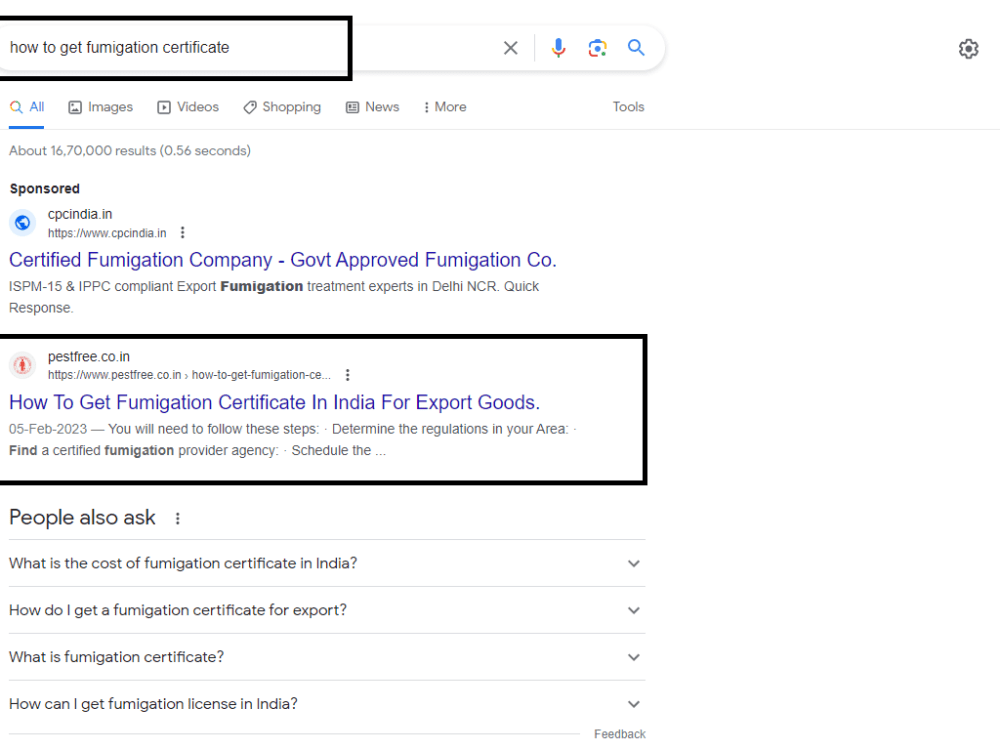Click the cpcindia.in globe favicon
The width and height of the screenshot is (1000, 750).
click(x=22, y=223)
